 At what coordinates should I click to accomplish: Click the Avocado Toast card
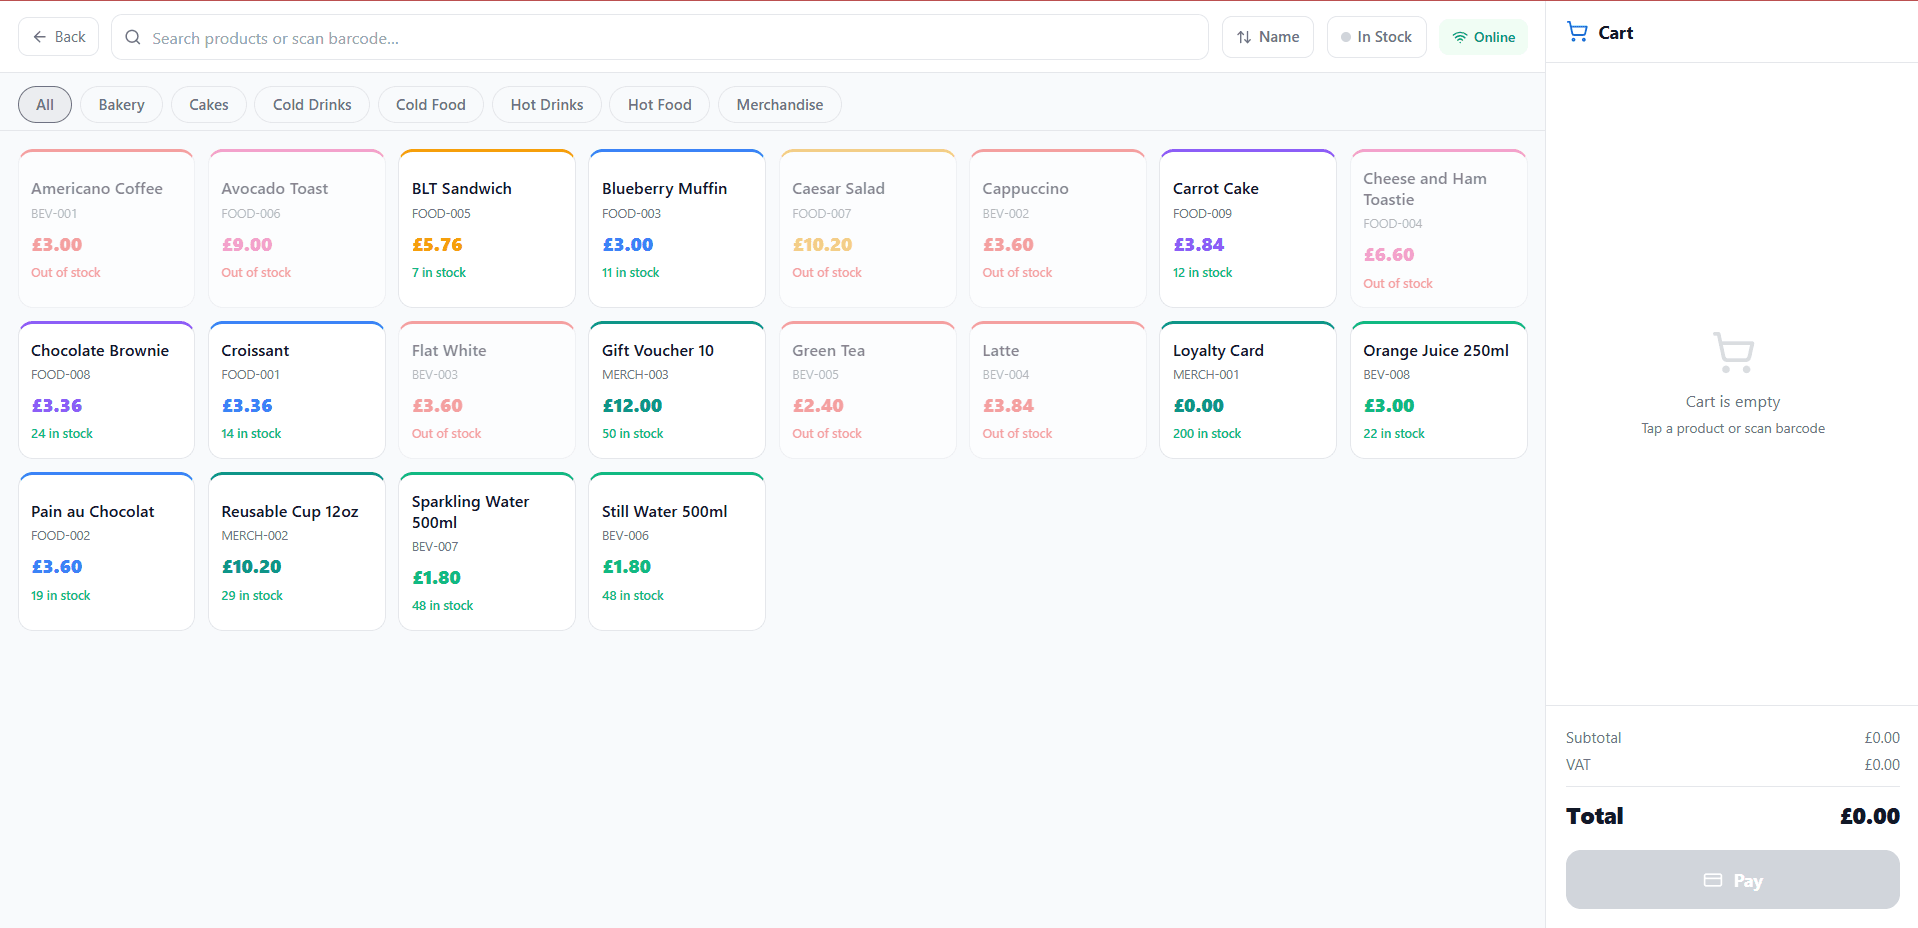(297, 228)
